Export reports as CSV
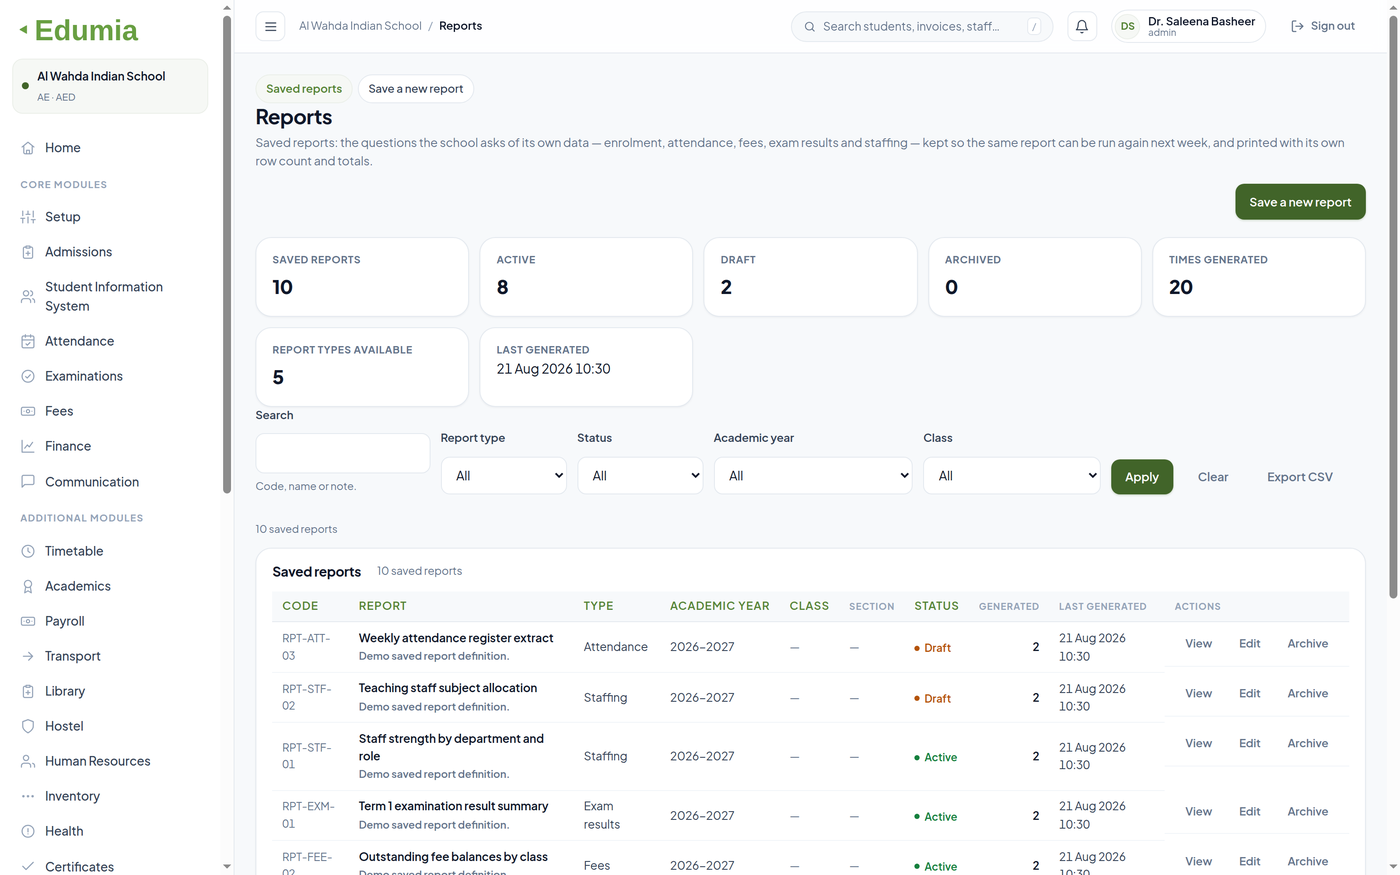The height and width of the screenshot is (875, 1400). click(x=1300, y=477)
